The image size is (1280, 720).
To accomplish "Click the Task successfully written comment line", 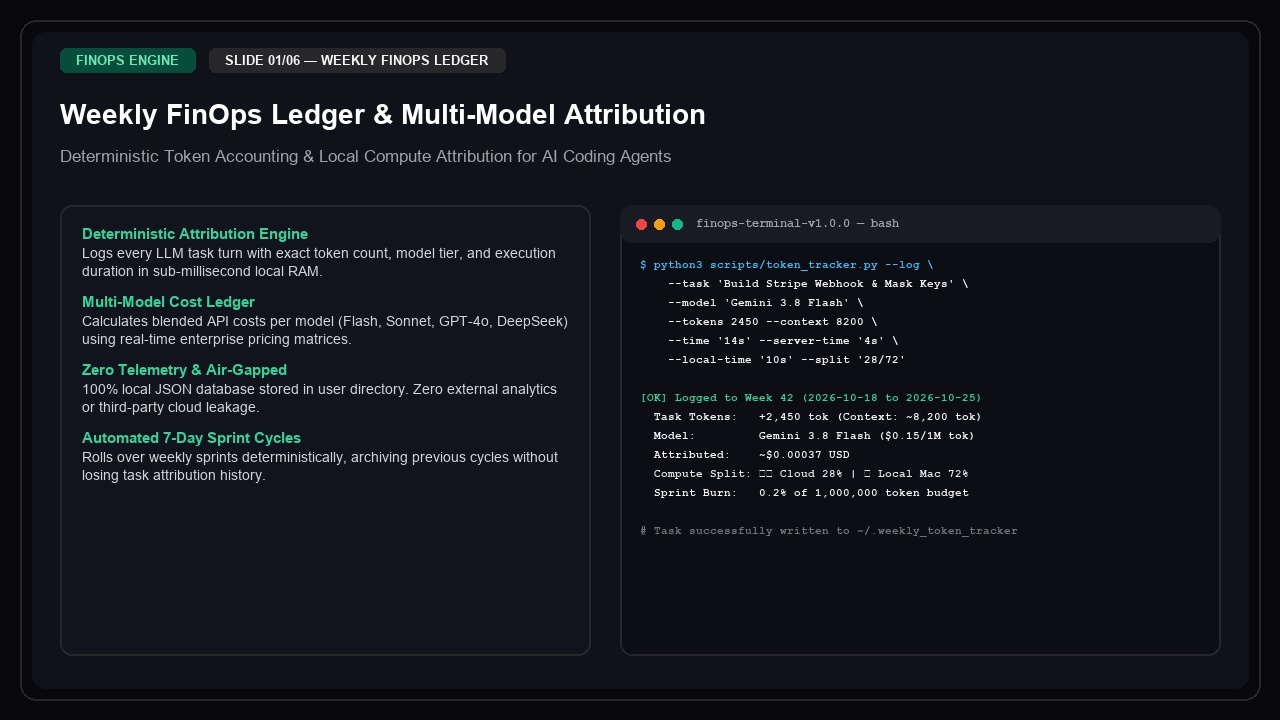I will pos(829,531).
